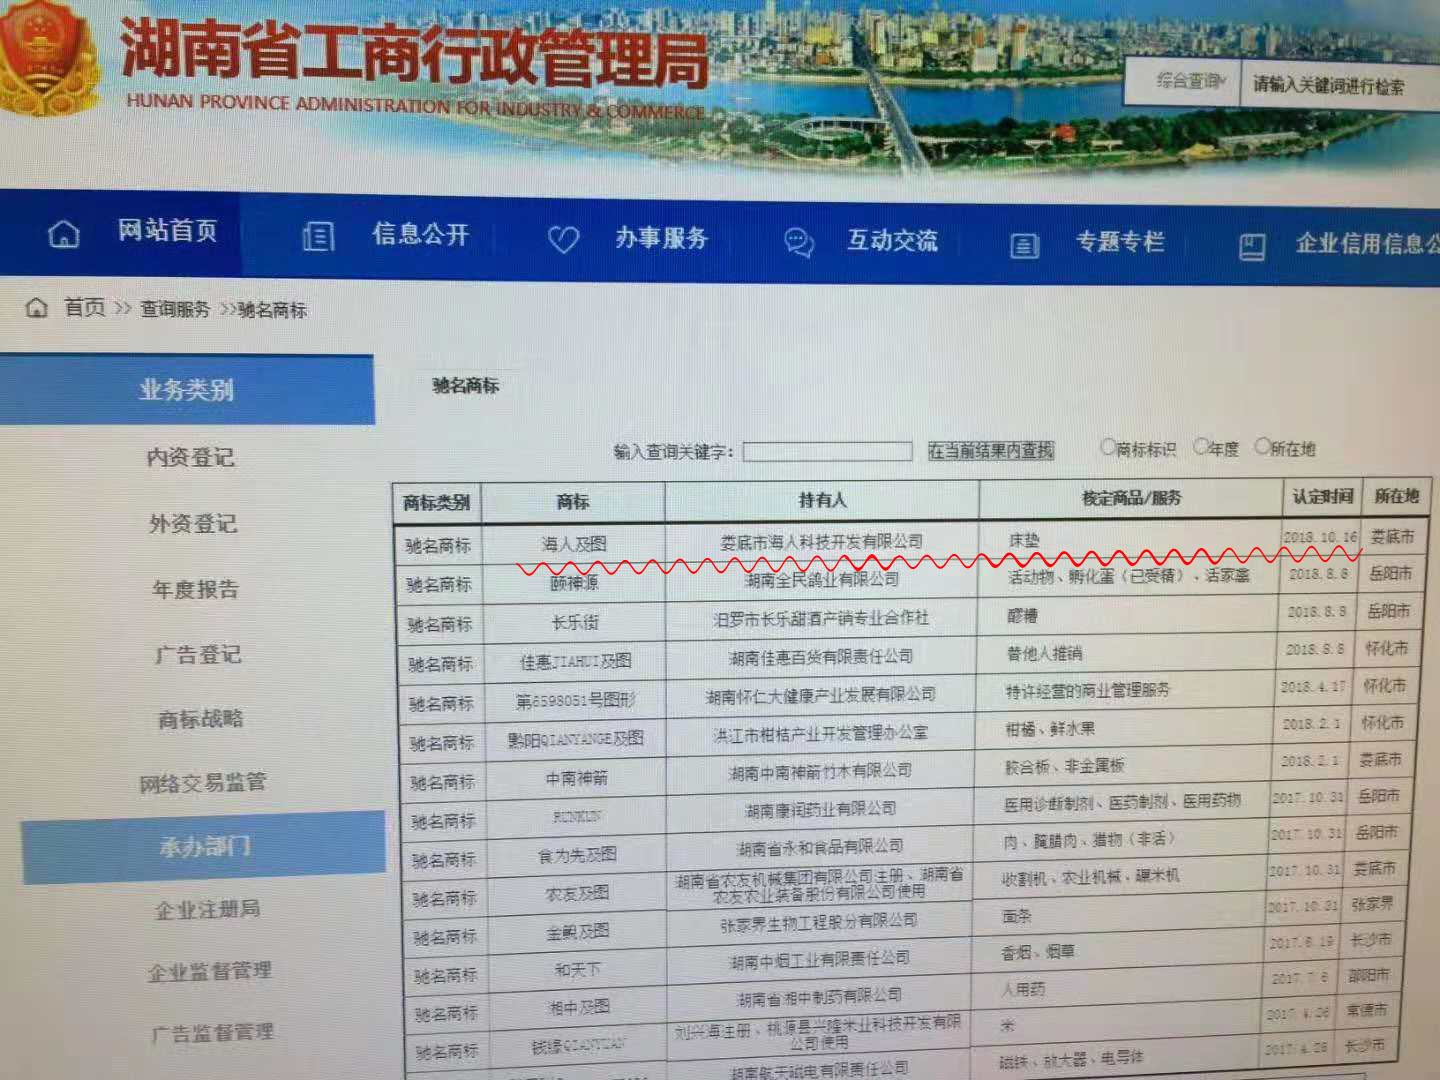Click the home icon beside 网站首页
1440x1080 pixels.
[64, 234]
